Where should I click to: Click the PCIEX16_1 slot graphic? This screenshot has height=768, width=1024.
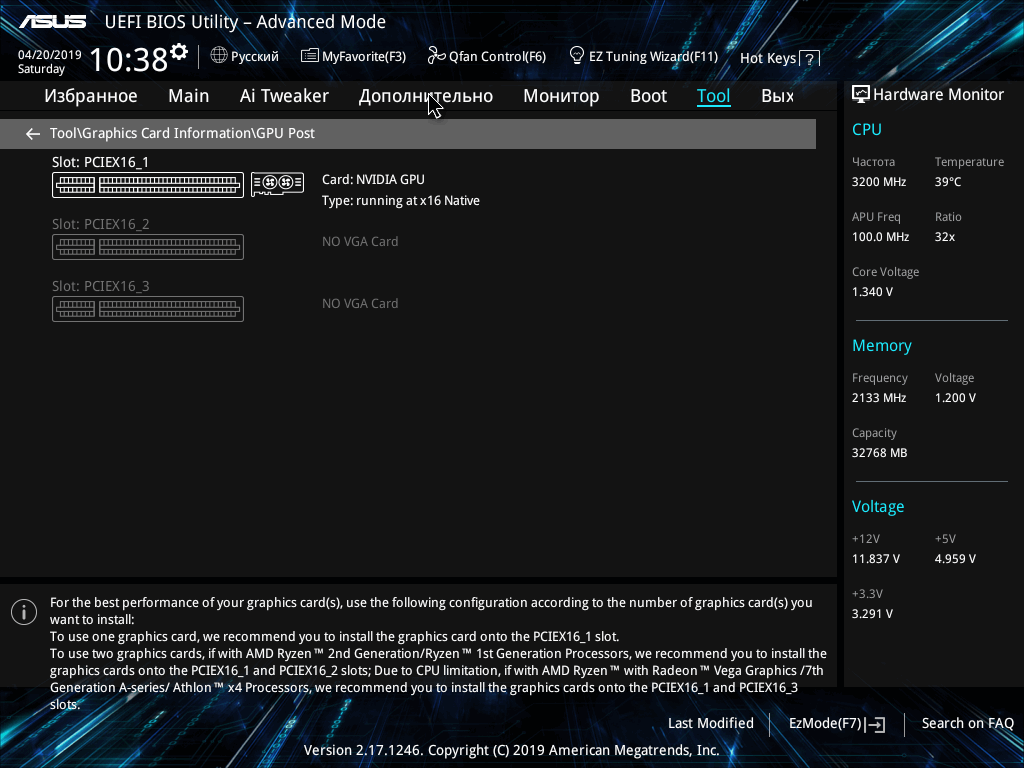click(x=148, y=185)
